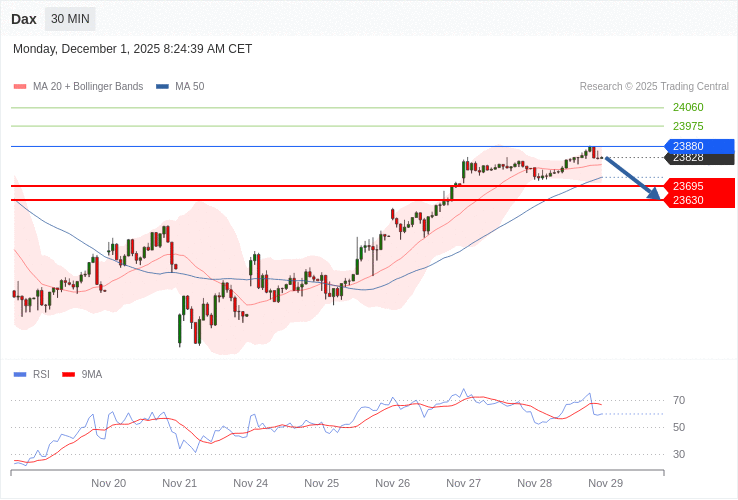Click the dark 23828 current price tag

[699, 158]
